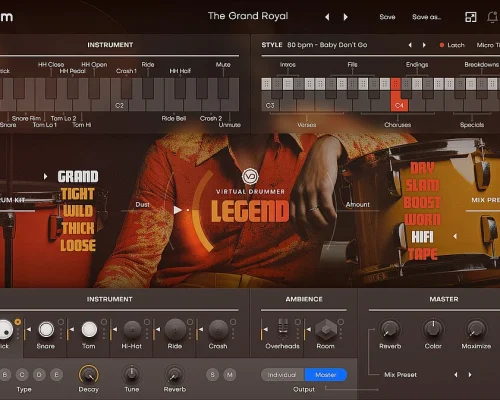The image size is (500, 400).
Task: Step to previous Mix Preset
Action: pos(456,375)
